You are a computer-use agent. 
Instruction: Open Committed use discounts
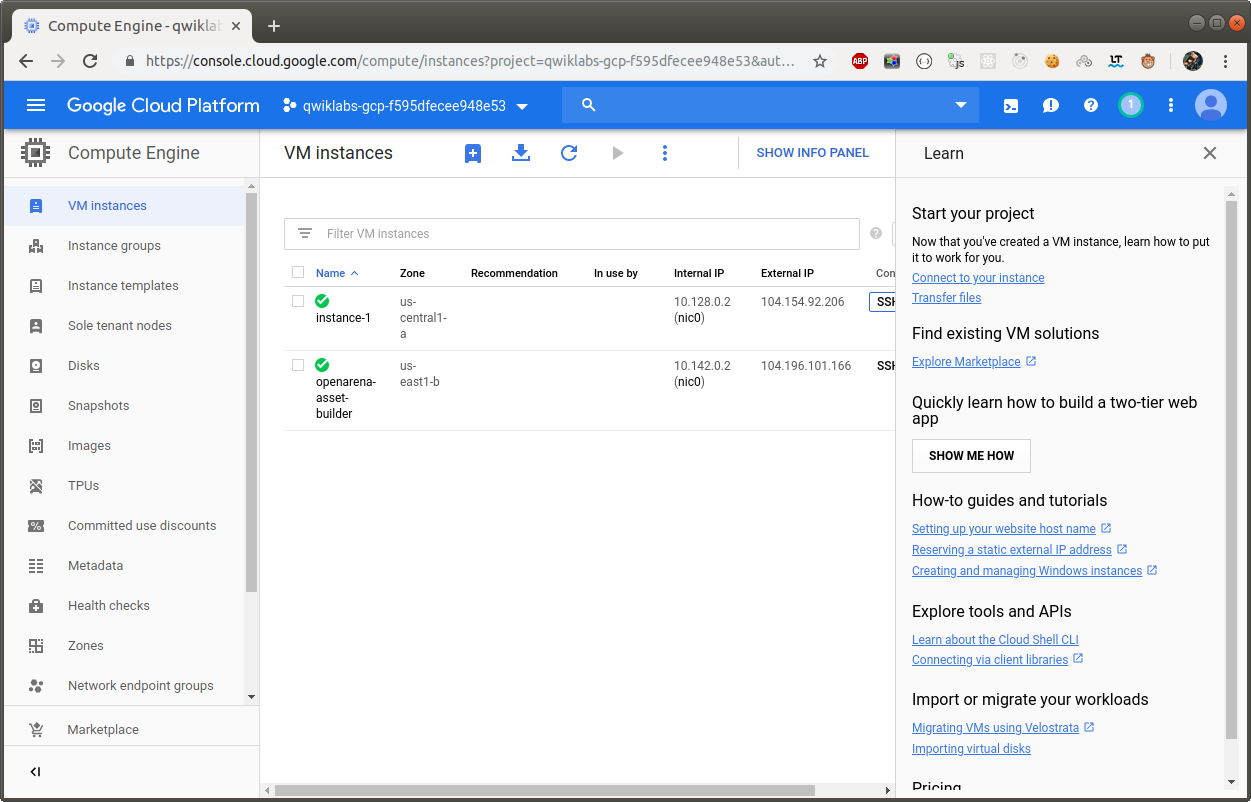(x=125, y=526)
